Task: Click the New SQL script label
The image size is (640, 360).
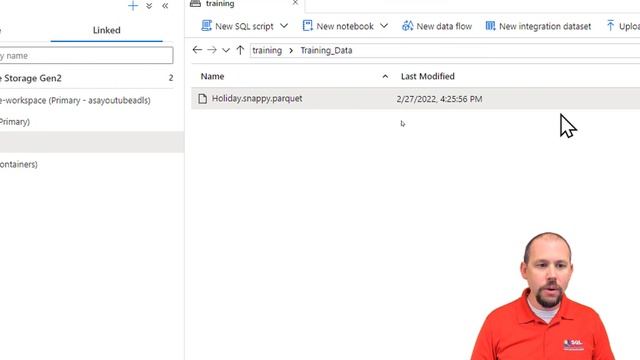Action: click(244, 26)
